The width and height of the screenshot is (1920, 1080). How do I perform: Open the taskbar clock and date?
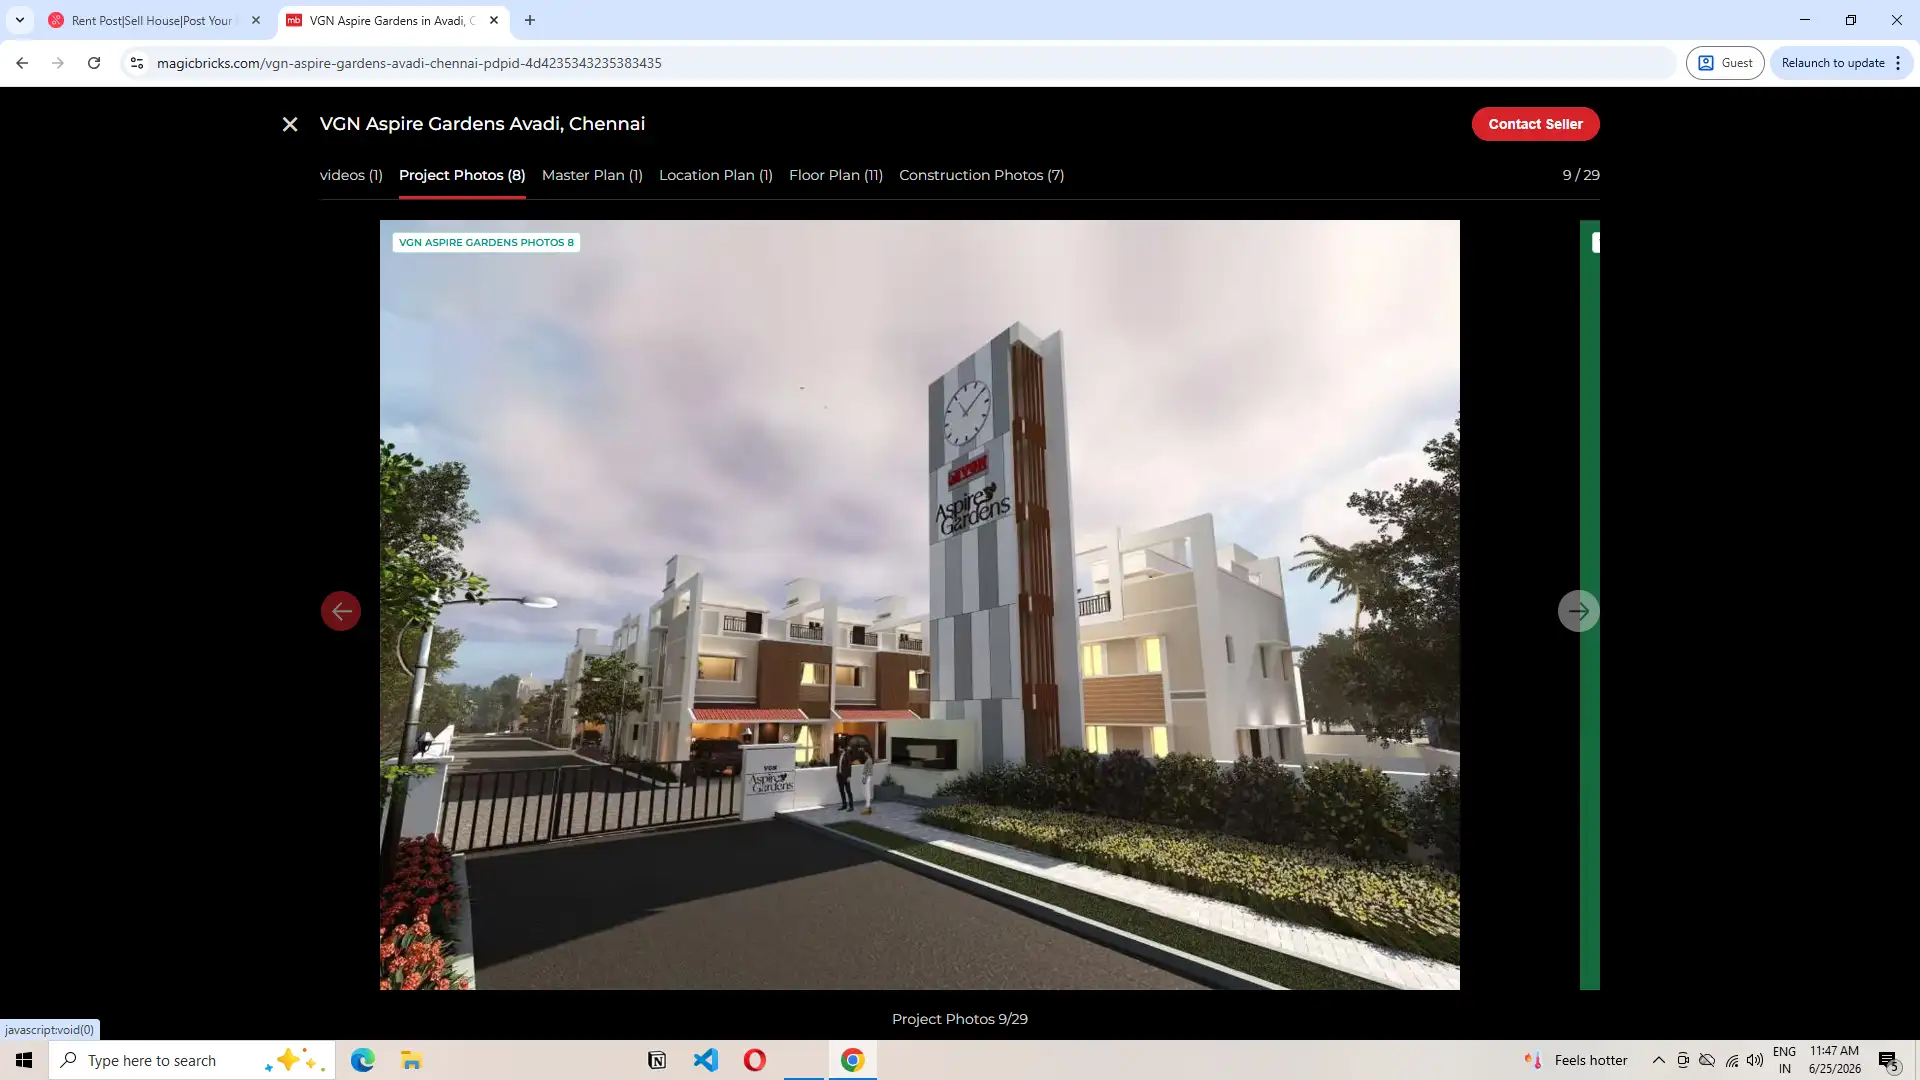(x=1834, y=1060)
